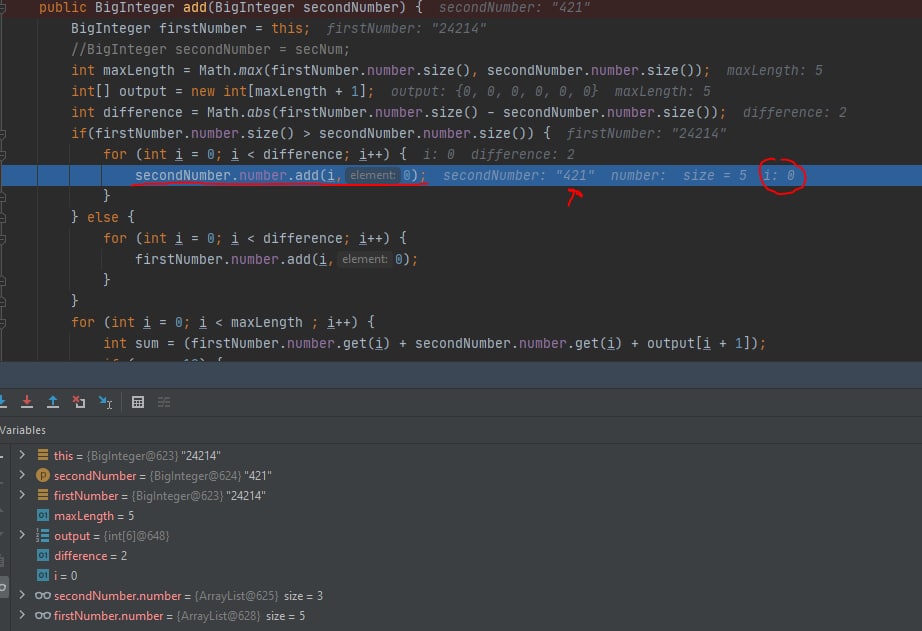The width and height of the screenshot is (922, 631).
Task: Click the 'element:' hint in firstNumber.number.add line
Action: 365,259
